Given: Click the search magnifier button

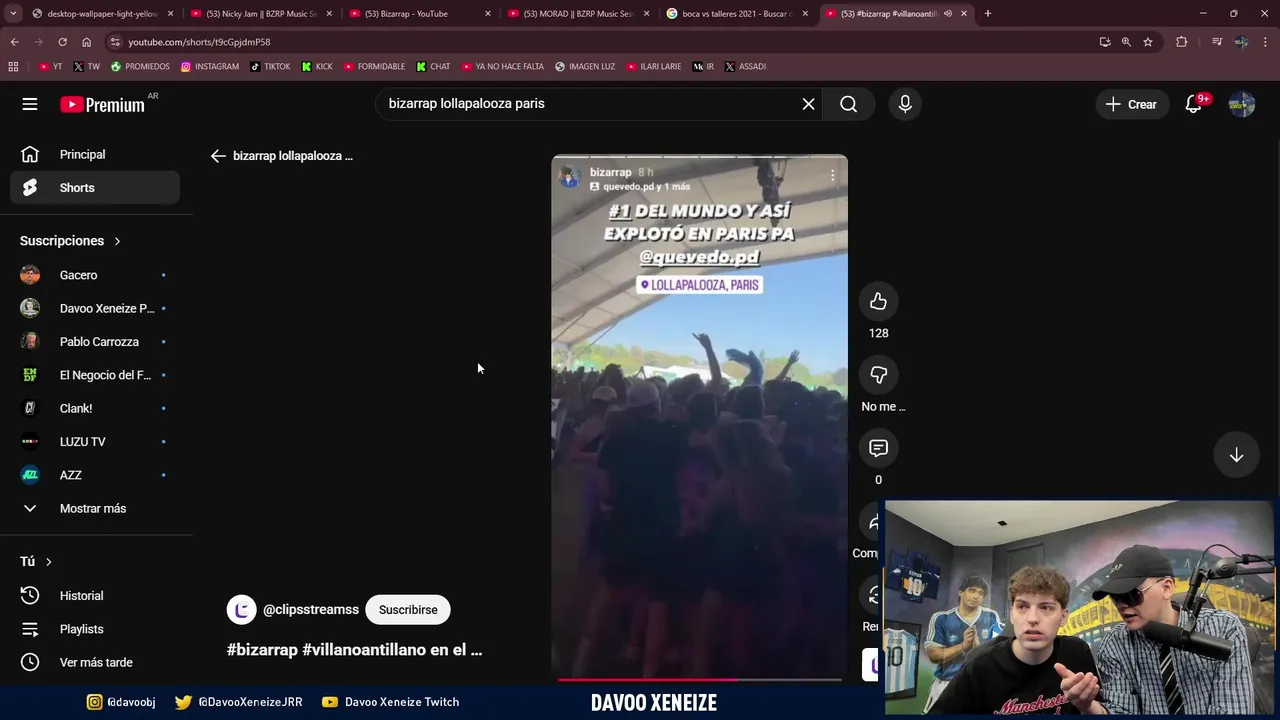Looking at the screenshot, I should coord(848,104).
